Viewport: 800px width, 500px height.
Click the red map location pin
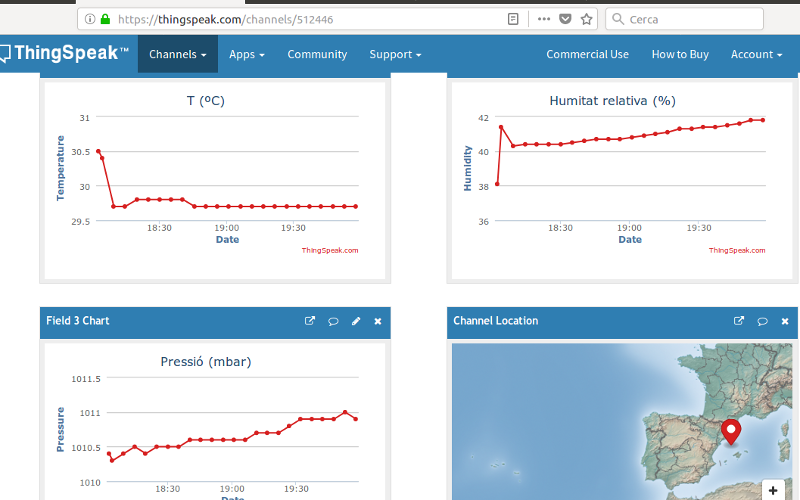731,431
